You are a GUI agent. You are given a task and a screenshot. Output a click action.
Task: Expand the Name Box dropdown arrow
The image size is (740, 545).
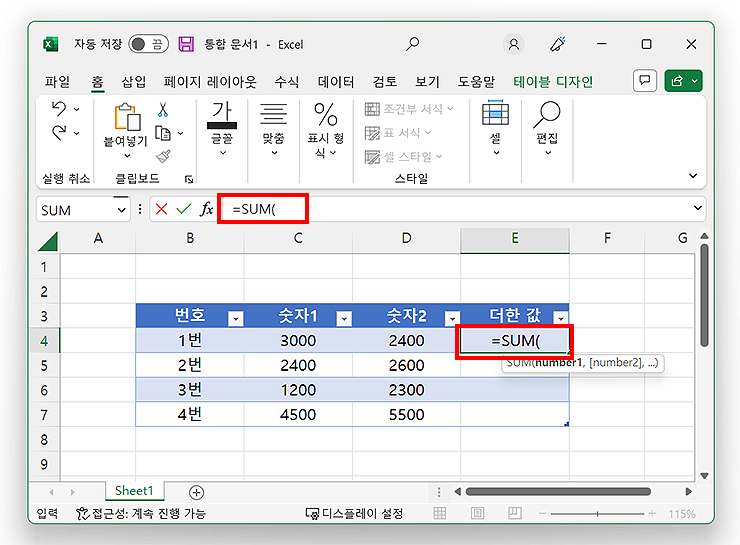pyautogui.click(x=121, y=210)
